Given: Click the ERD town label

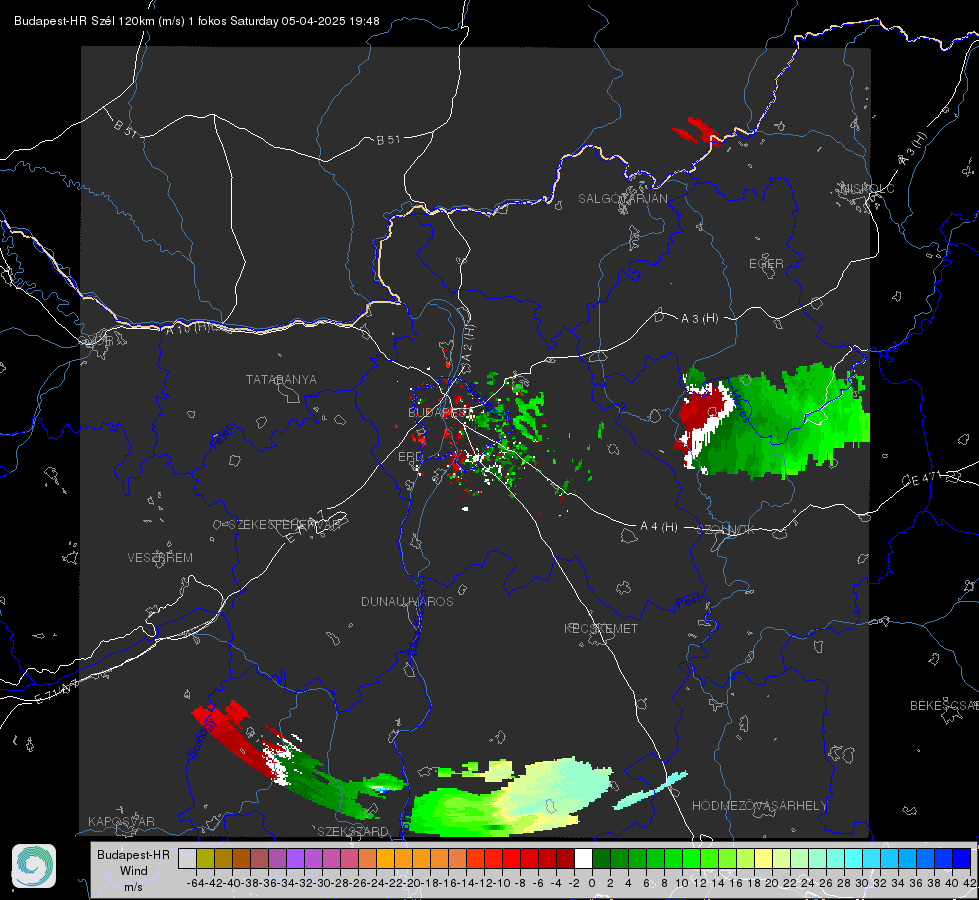Looking at the screenshot, I should (410, 457).
